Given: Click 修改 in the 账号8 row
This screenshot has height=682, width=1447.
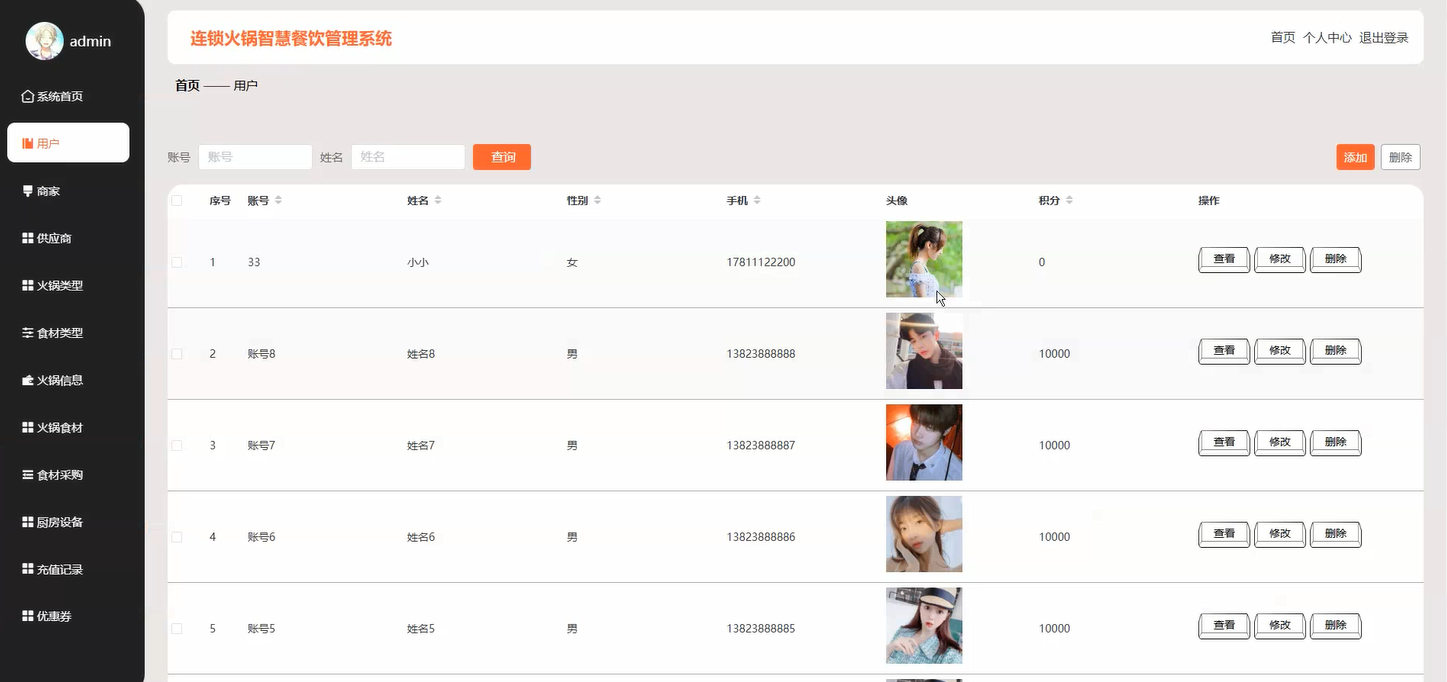Looking at the screenshot, I should point(1280,352).
